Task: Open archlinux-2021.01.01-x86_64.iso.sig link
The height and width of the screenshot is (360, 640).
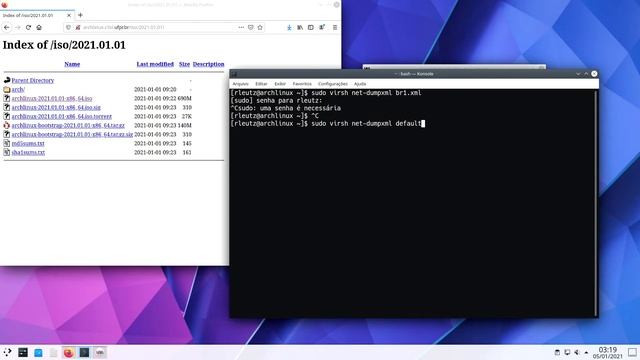Action: (56, 107)
